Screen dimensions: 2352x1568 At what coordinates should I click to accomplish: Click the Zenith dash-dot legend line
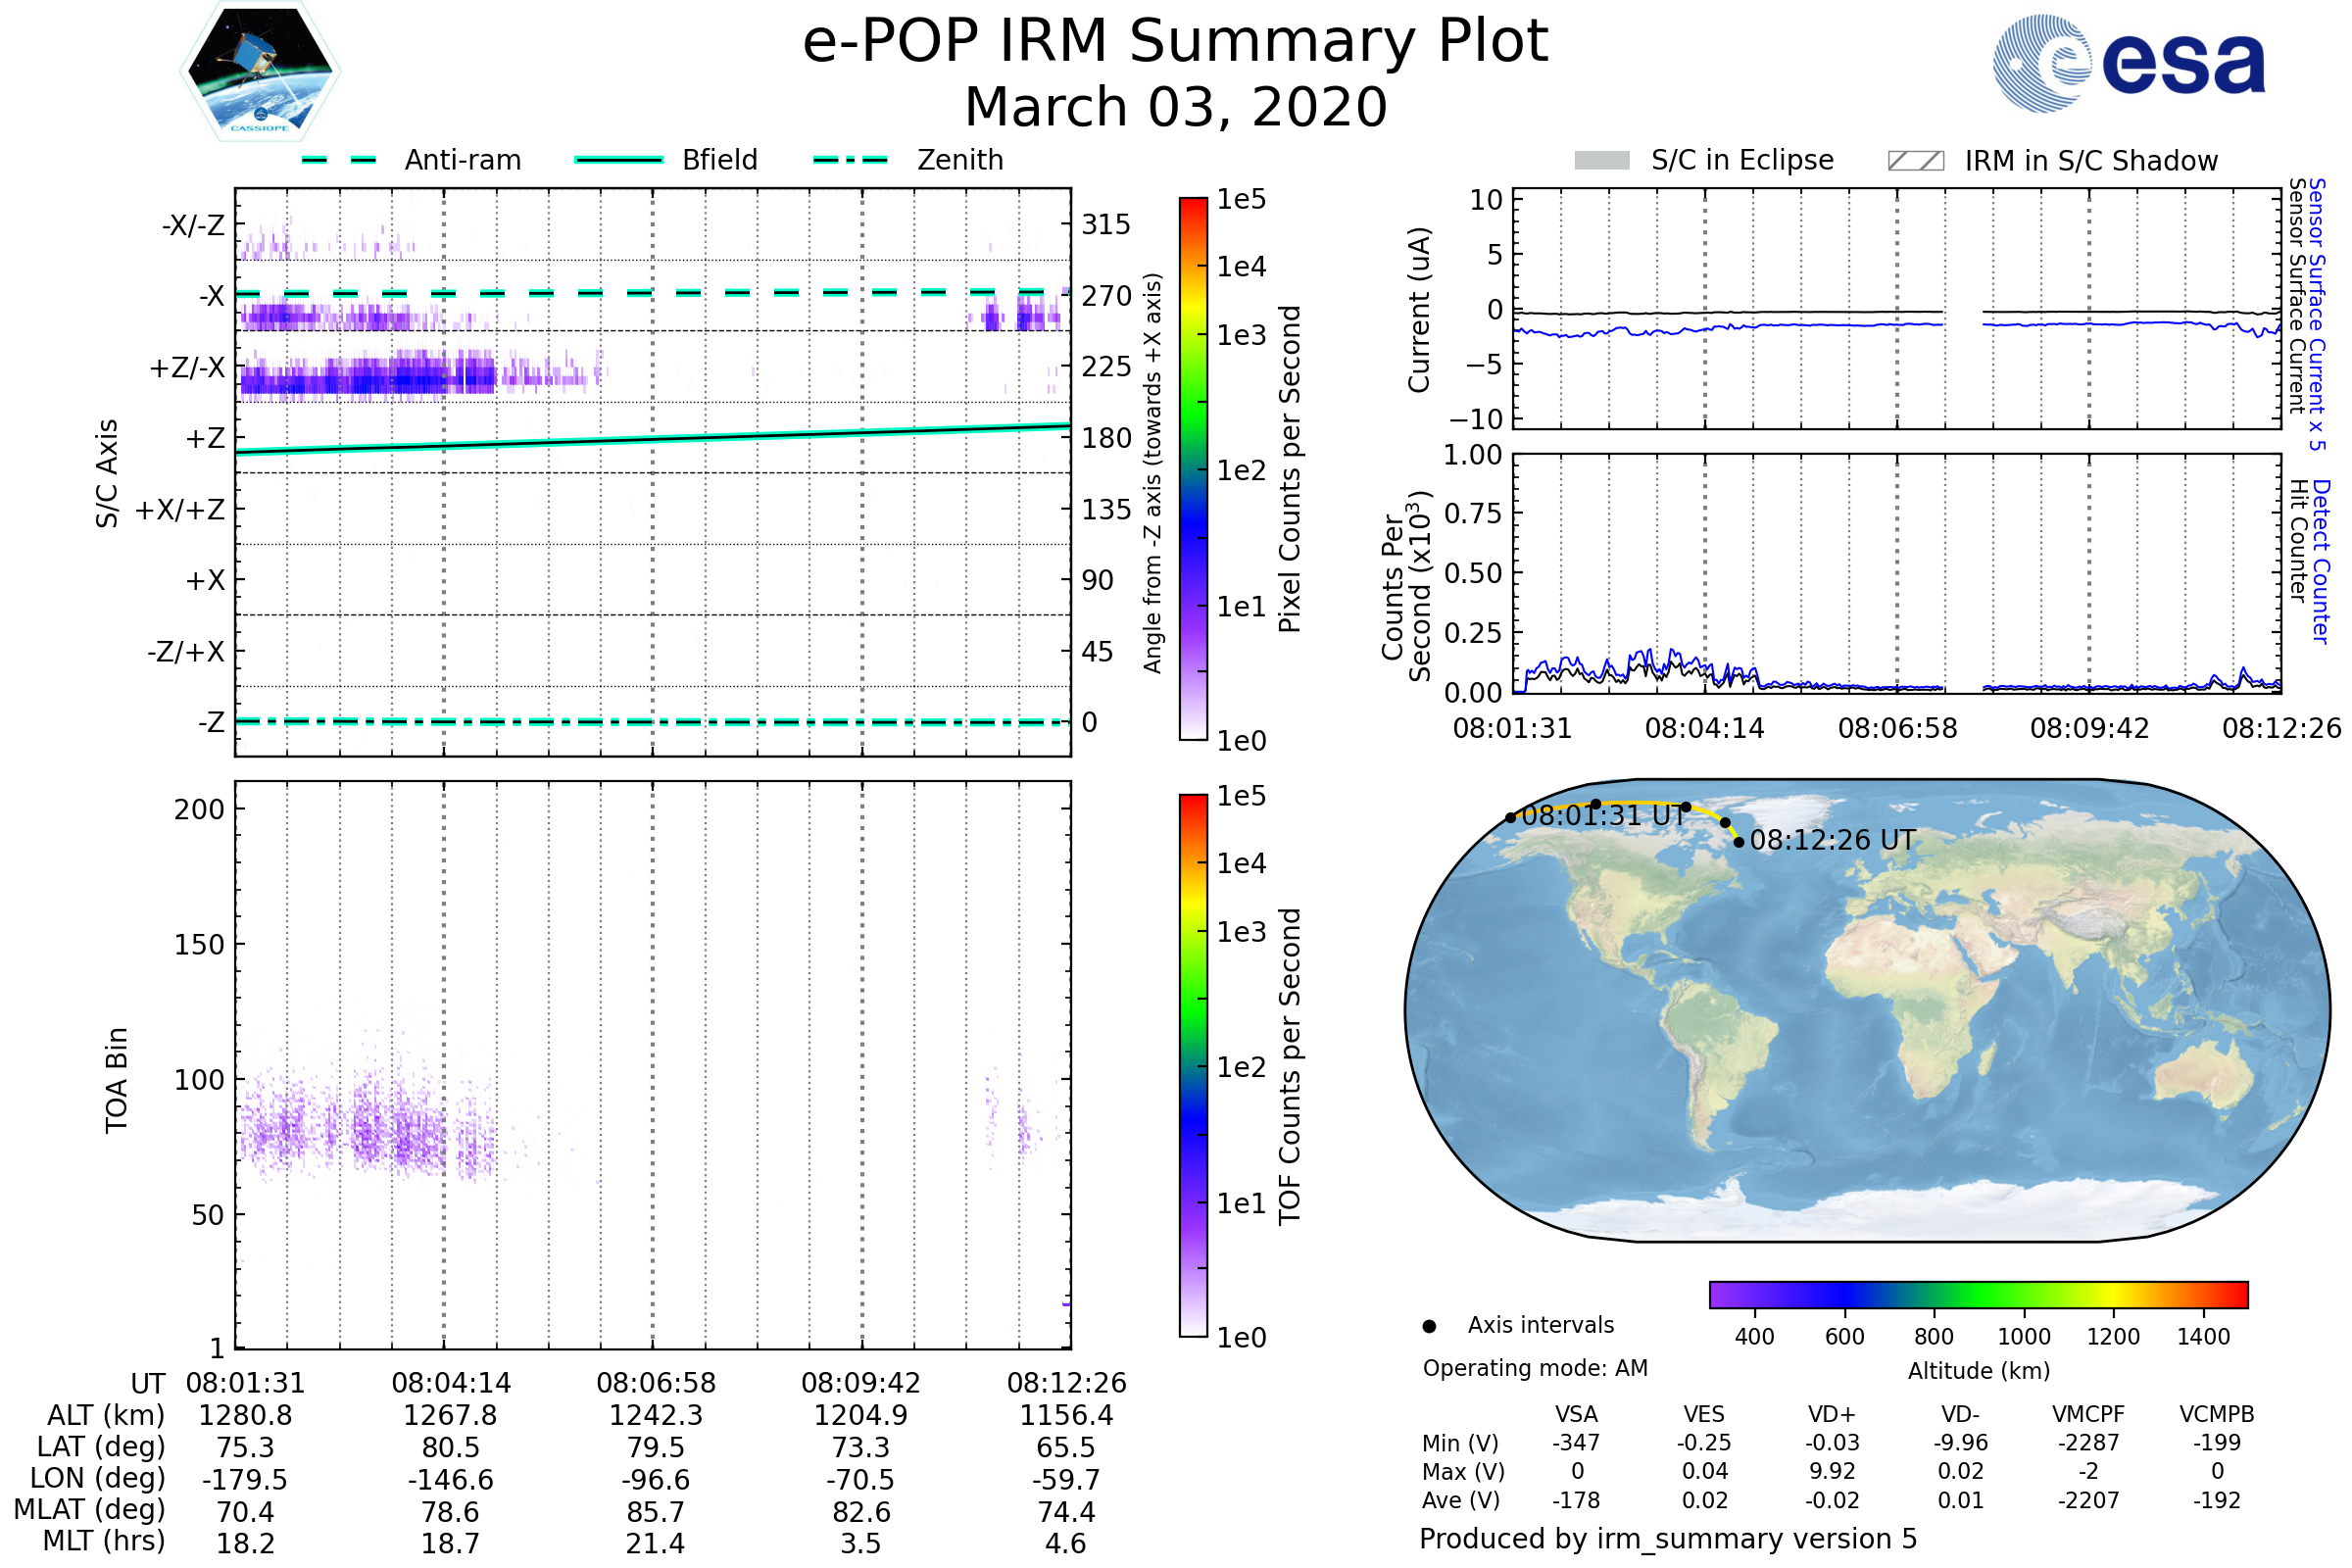tap(850, 160)
